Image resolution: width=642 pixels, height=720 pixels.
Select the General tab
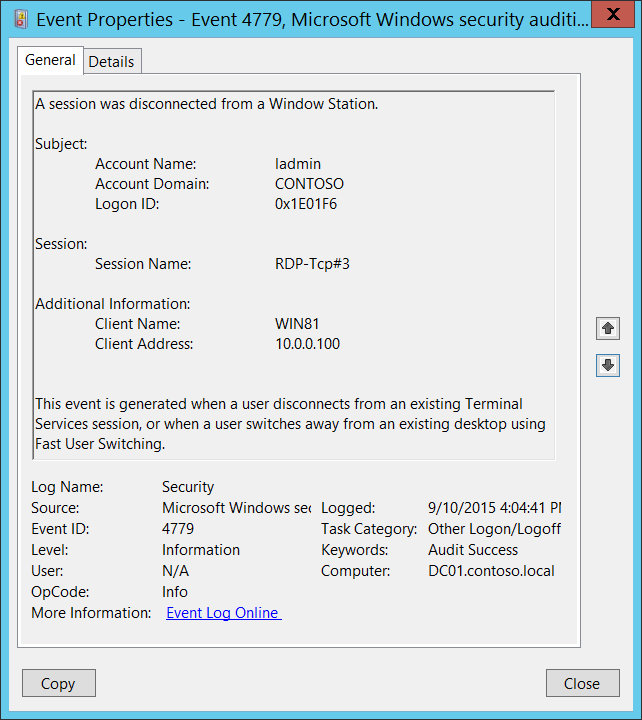[50, 60]
